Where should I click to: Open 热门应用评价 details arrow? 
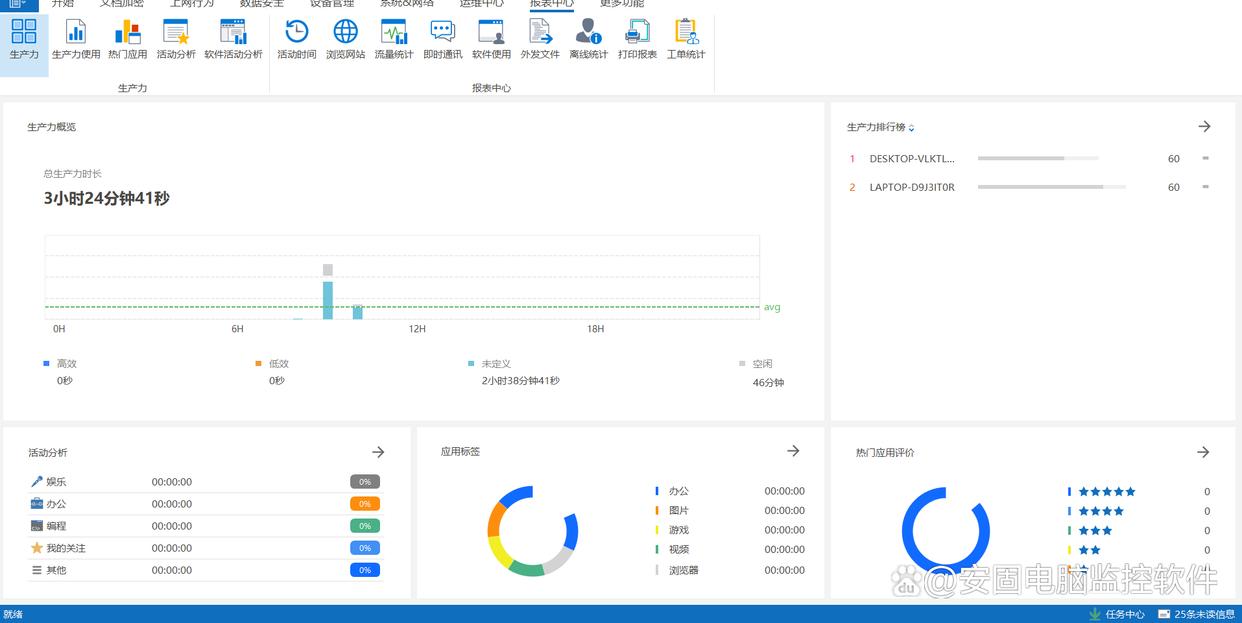click(1203, 452)
